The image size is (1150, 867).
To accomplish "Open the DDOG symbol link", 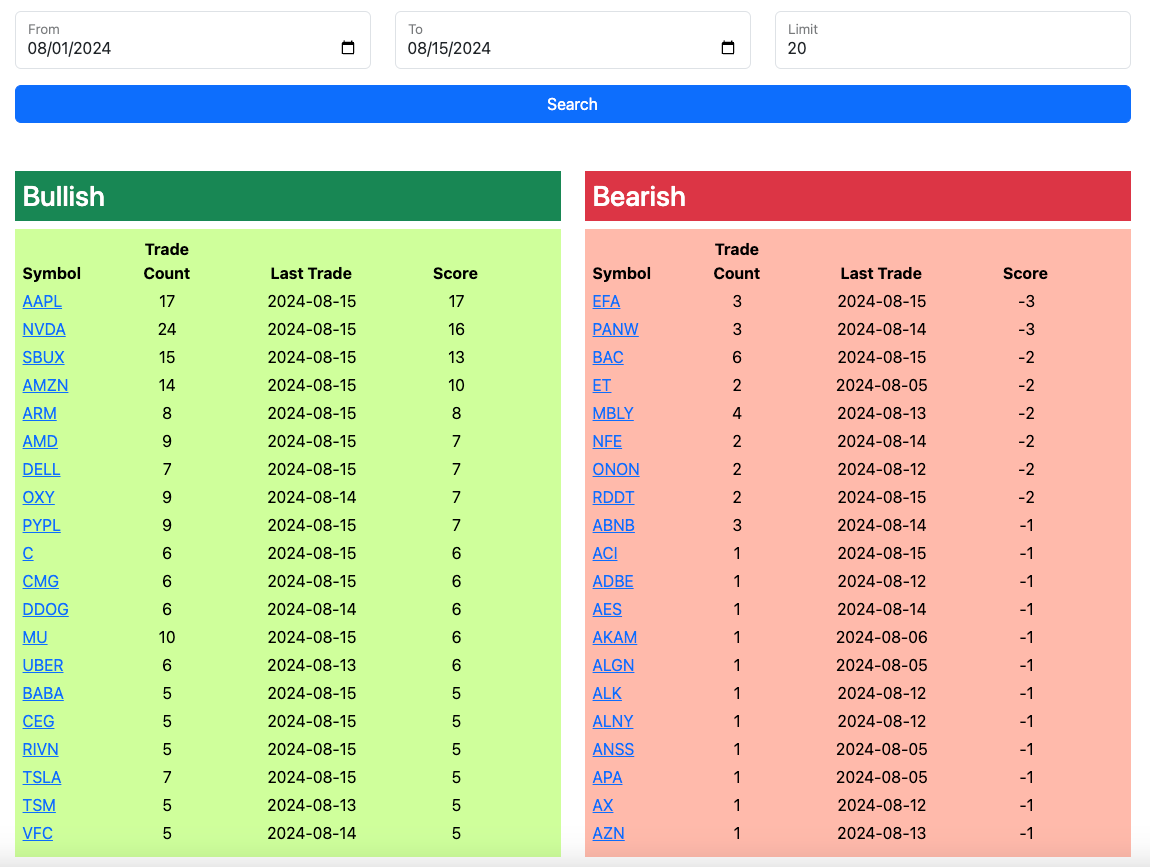I will (45, 610).
